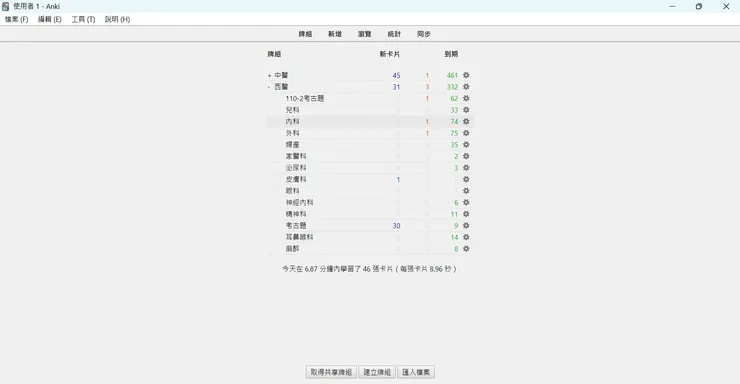Click due count 75 on 外科 row

pos(454,133)
